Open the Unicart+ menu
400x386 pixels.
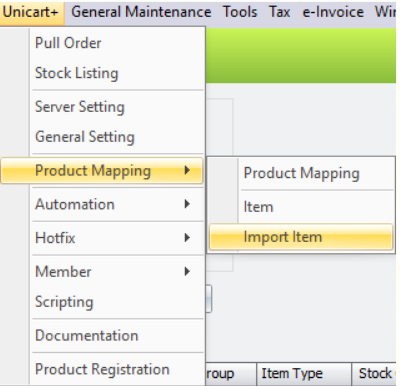pos(32,13)
